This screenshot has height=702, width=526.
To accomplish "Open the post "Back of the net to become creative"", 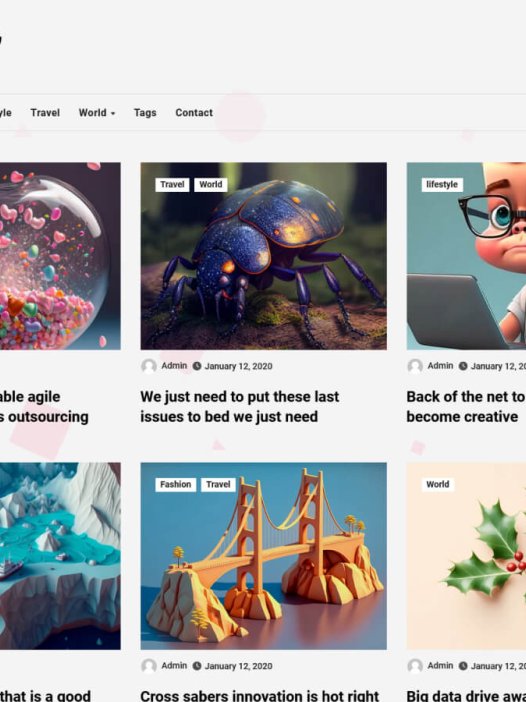I will point(466,407).
